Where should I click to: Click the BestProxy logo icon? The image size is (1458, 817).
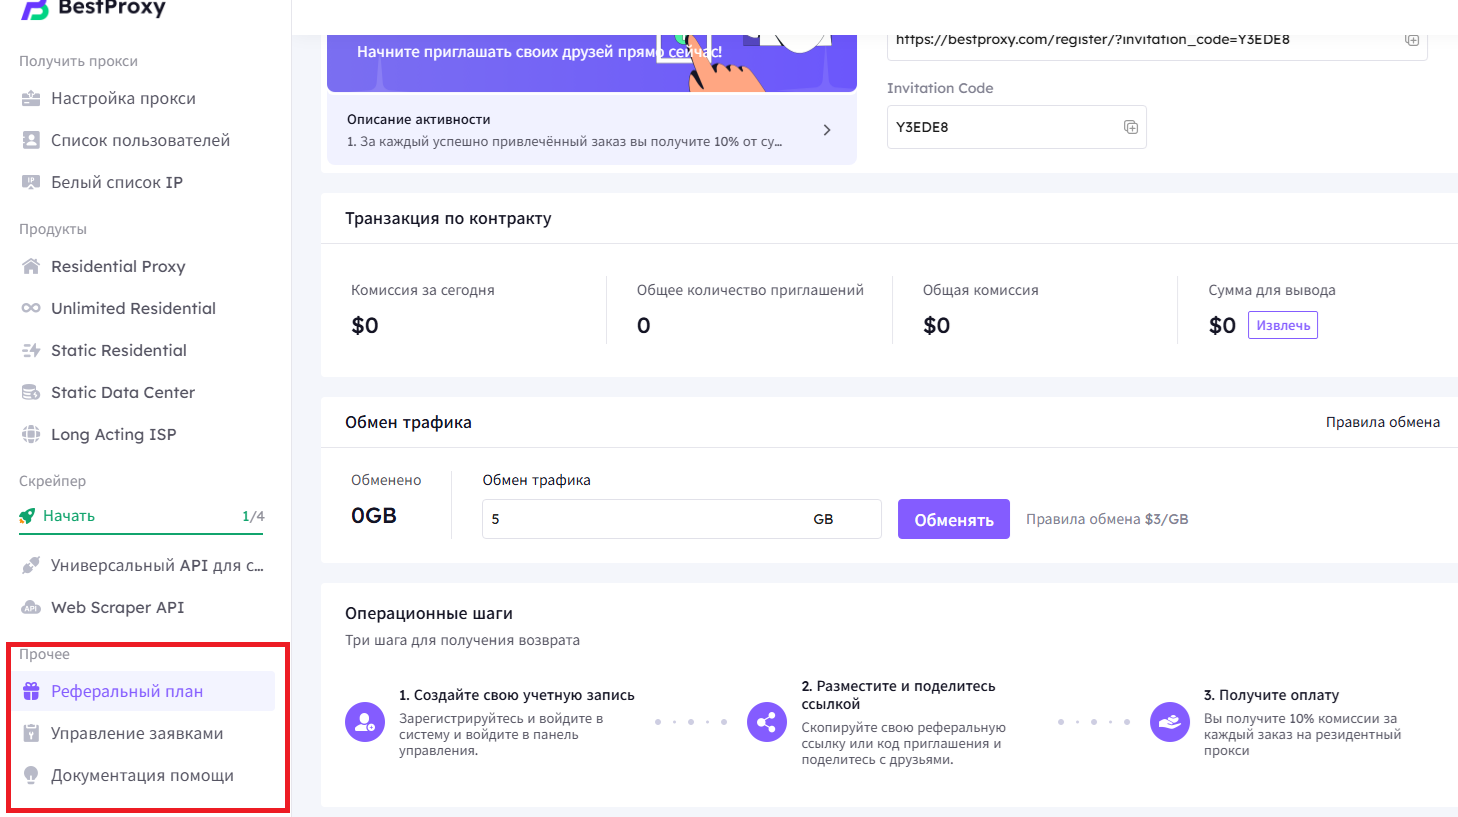pyautogui.click(x=35, y=9)
